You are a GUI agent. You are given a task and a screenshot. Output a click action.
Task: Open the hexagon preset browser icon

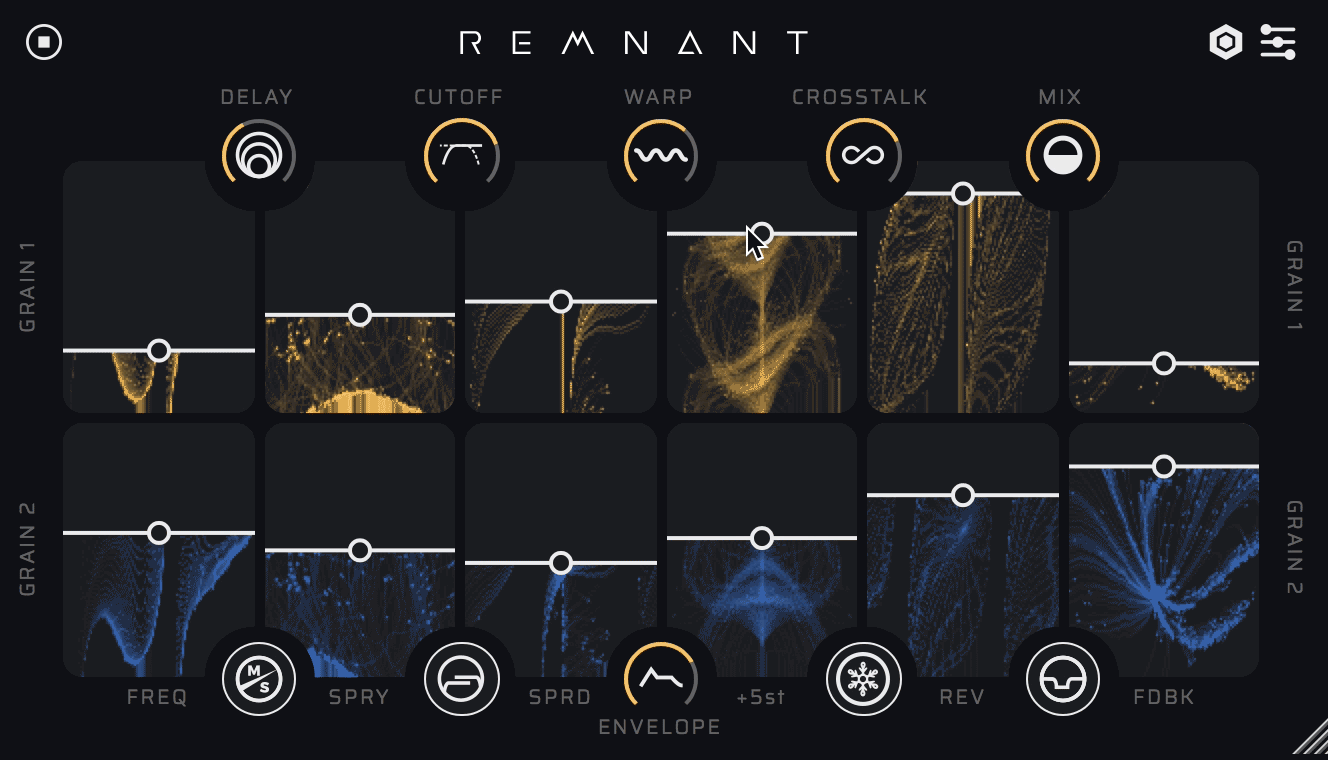tap(1226, 43)
